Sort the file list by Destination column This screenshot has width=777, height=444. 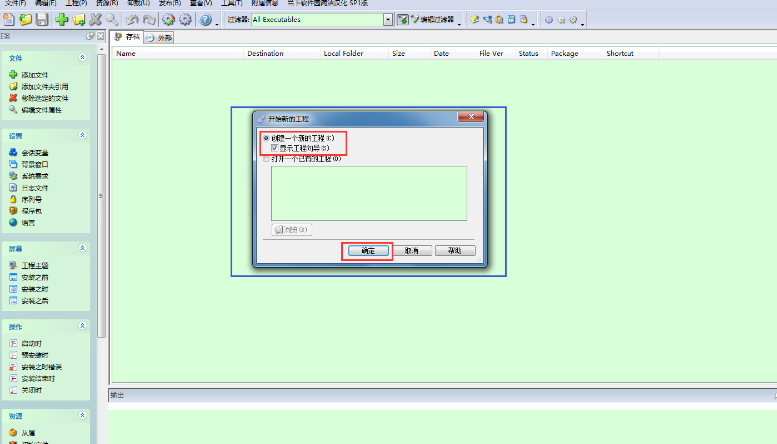coord(281,54)
